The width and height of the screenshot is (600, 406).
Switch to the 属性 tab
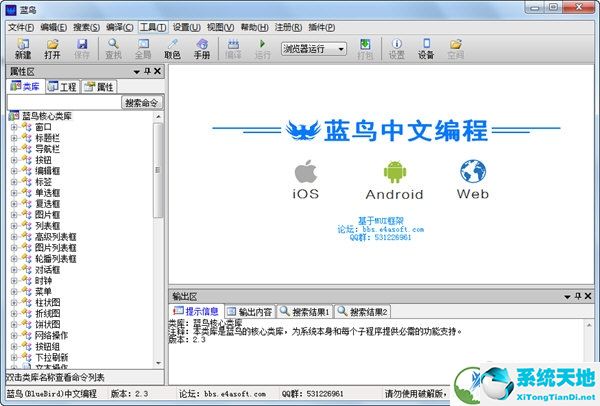point(99,87)
